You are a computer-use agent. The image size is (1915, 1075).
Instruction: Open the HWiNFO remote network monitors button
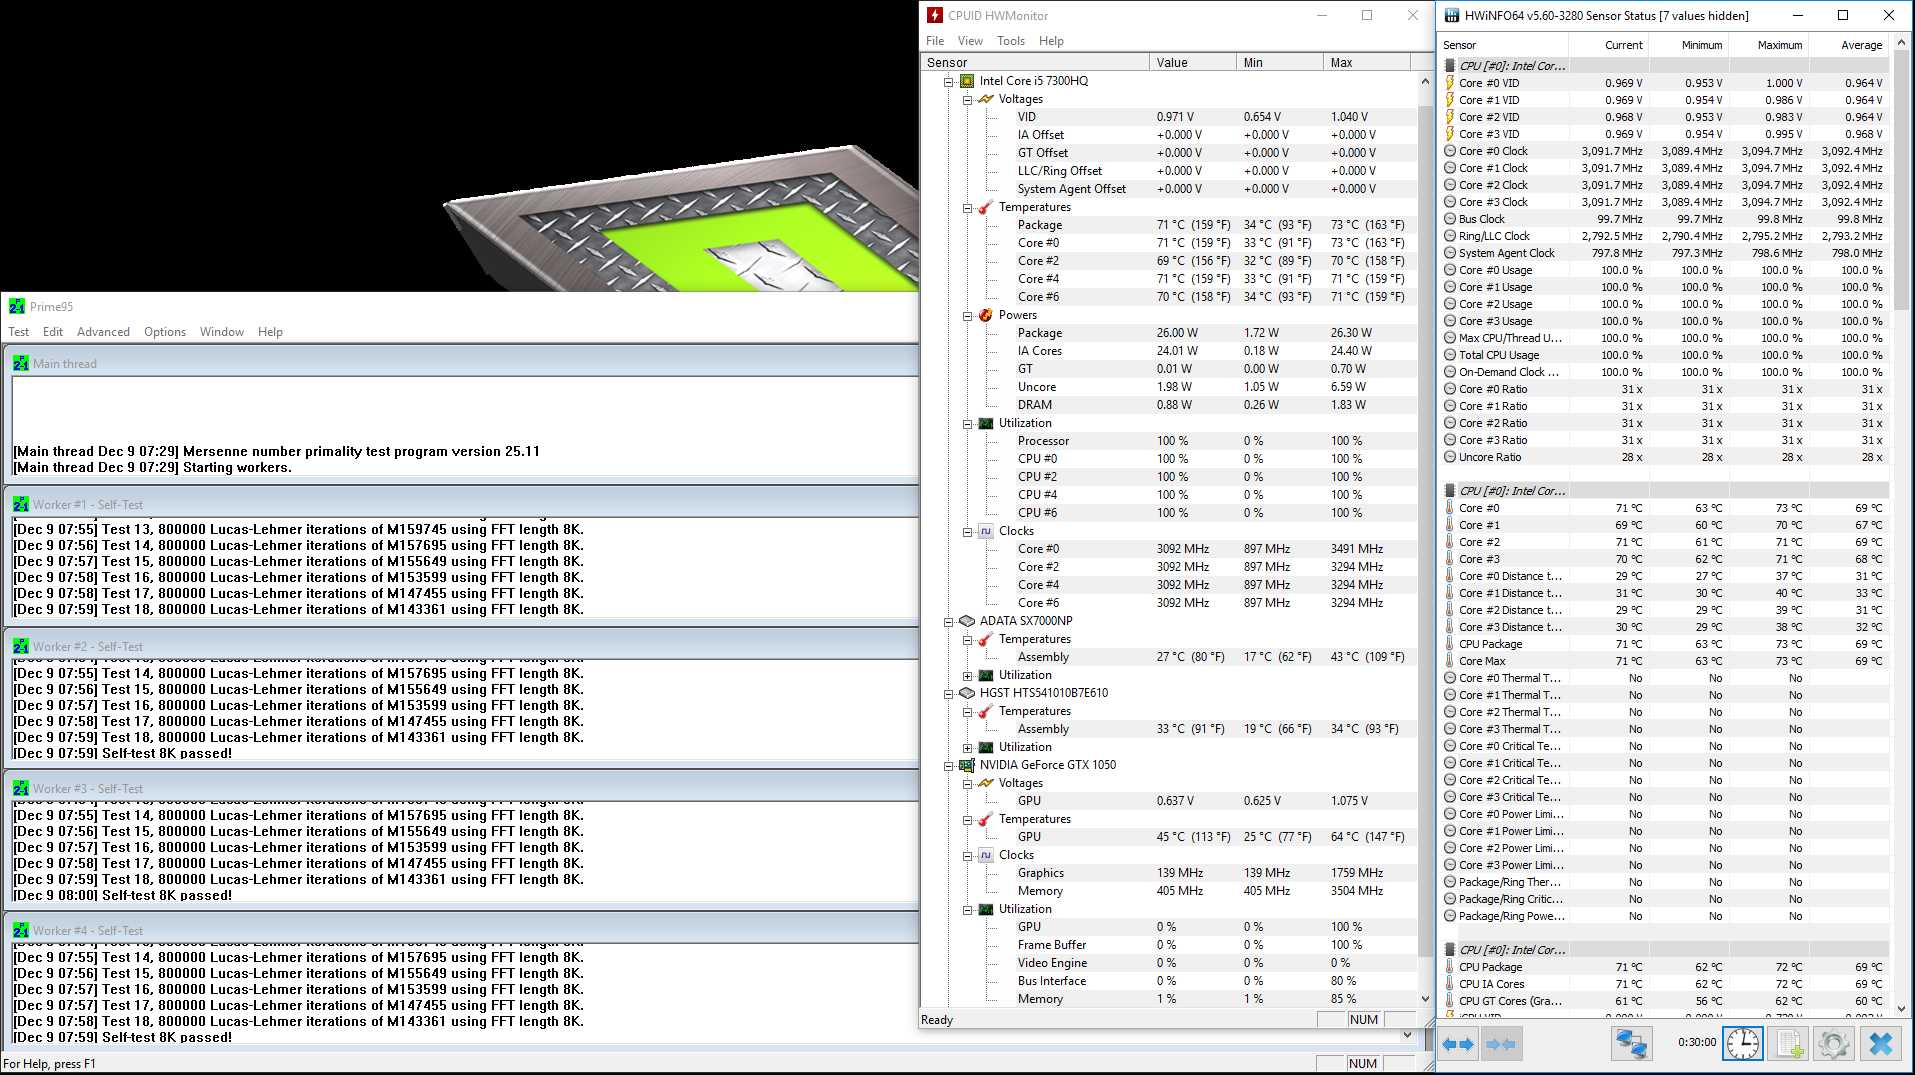tap(1632, 1044)
